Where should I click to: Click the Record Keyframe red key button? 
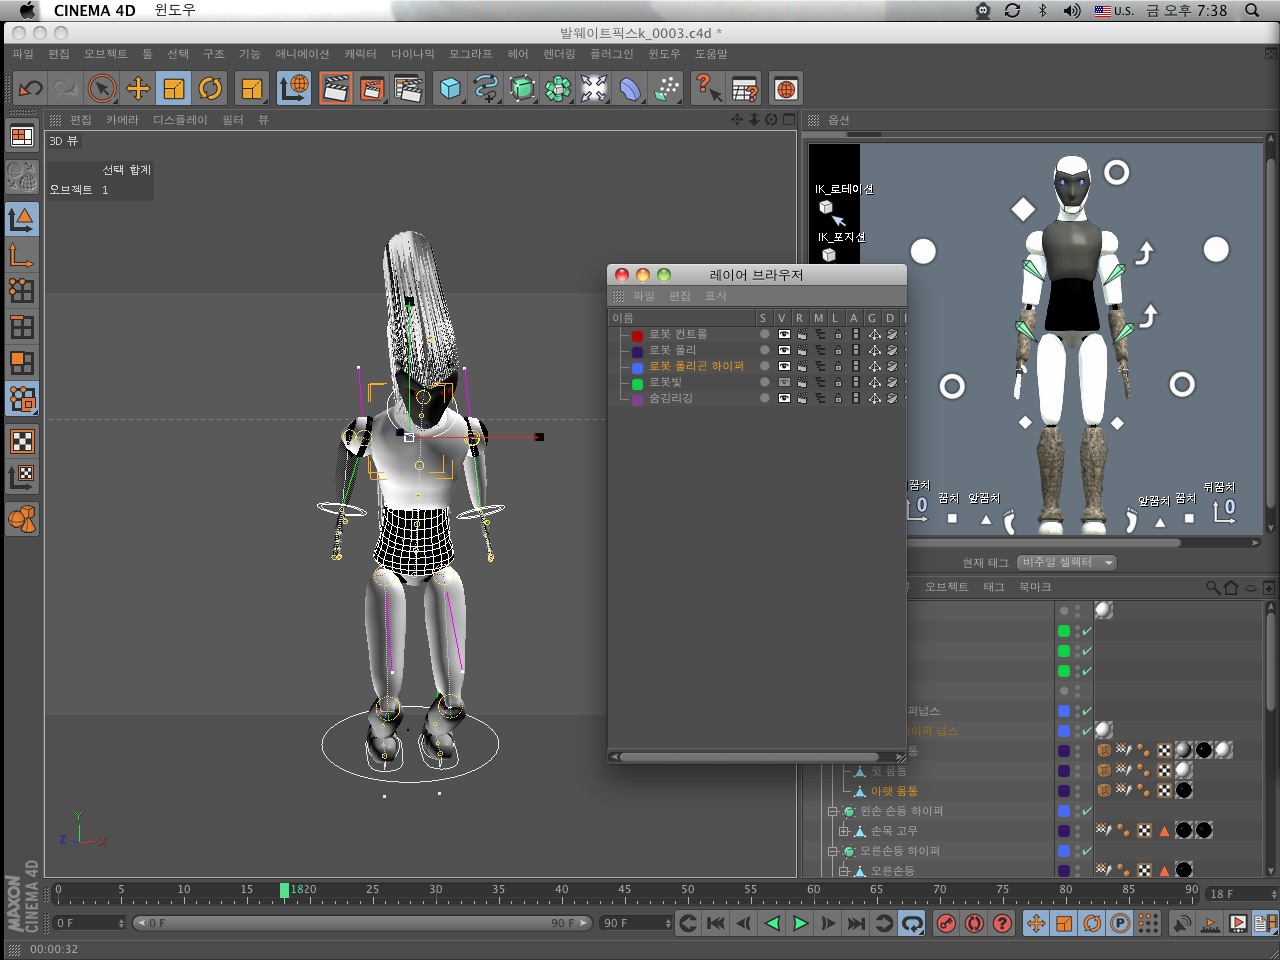point(946,923)
